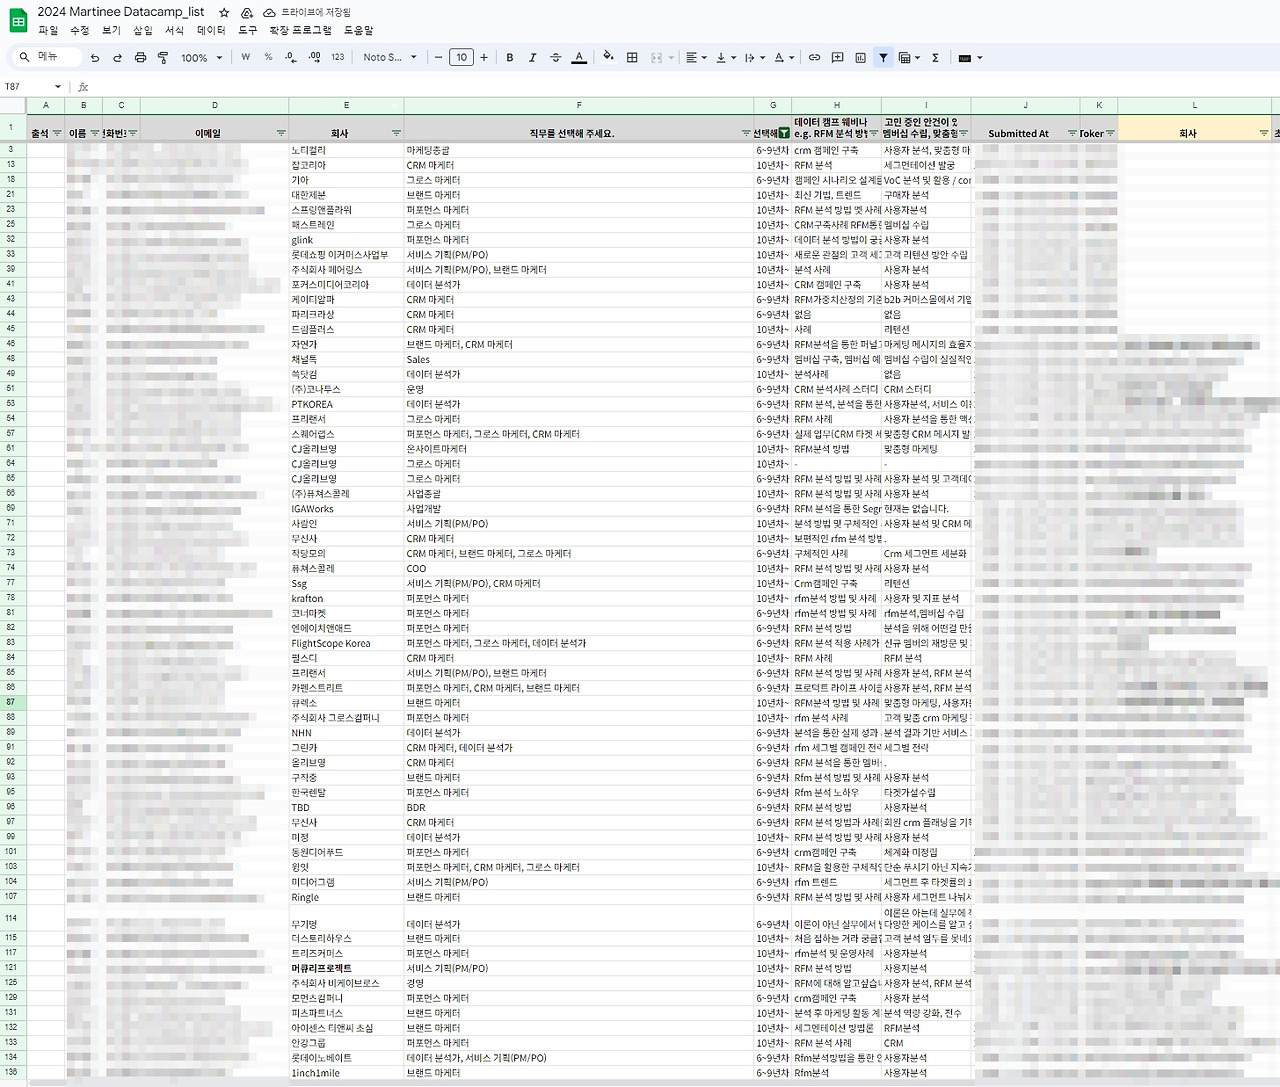
Task: Open the 도구 menu
Action: [x=247, y=31]
